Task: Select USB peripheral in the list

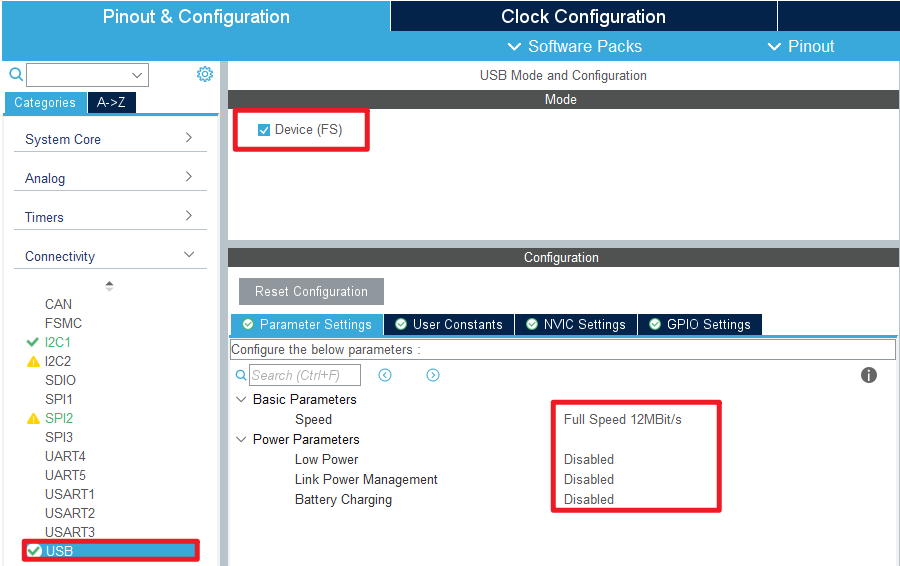Action: (x=111, y=551)
